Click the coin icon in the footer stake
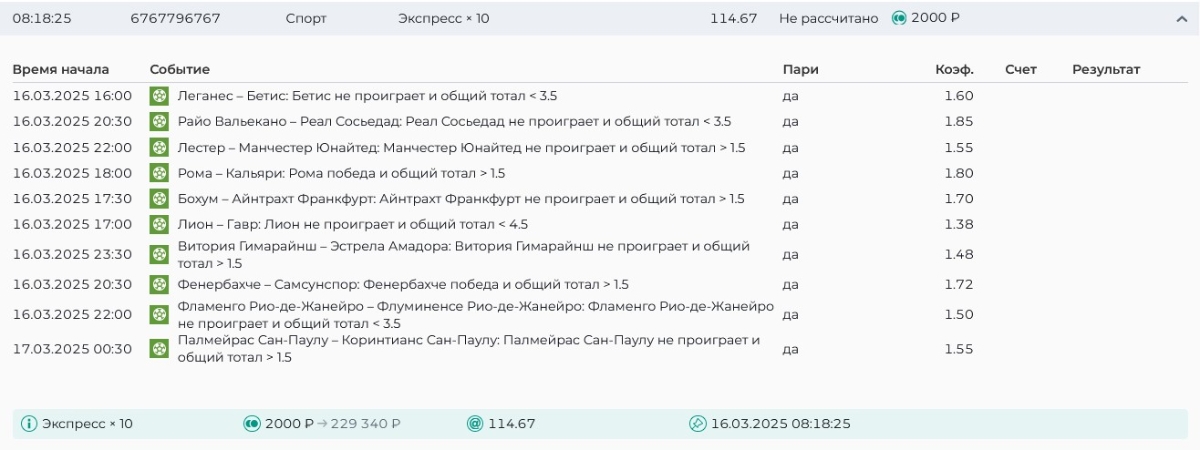1200x450 pixels. (252, 424)
